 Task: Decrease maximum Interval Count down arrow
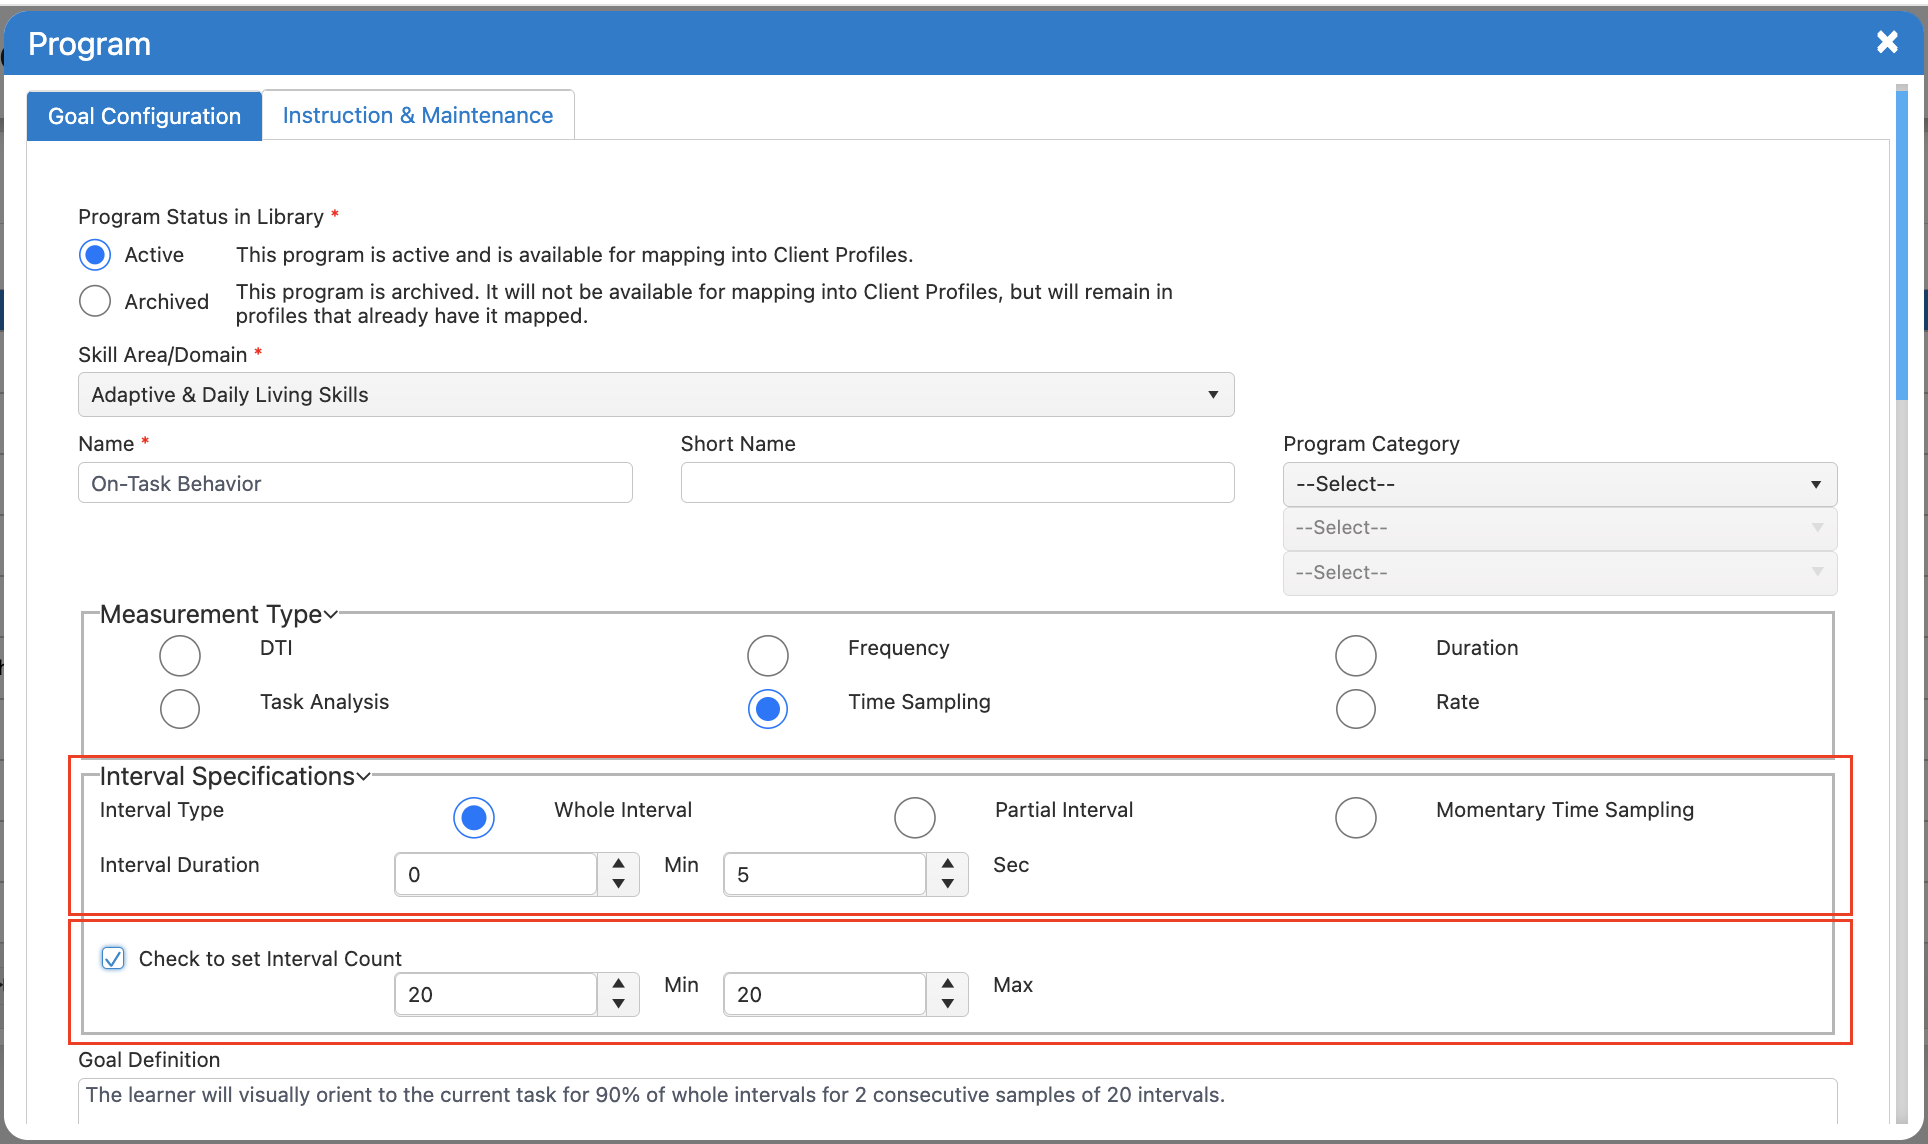pos(947,1005)
